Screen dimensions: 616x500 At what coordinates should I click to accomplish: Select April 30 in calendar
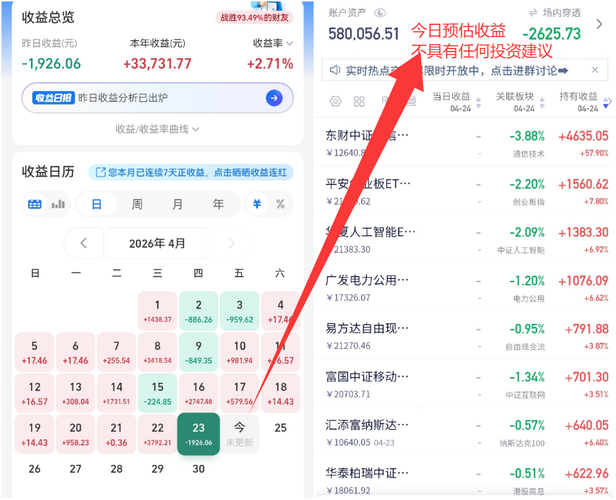tap(199, 469)
